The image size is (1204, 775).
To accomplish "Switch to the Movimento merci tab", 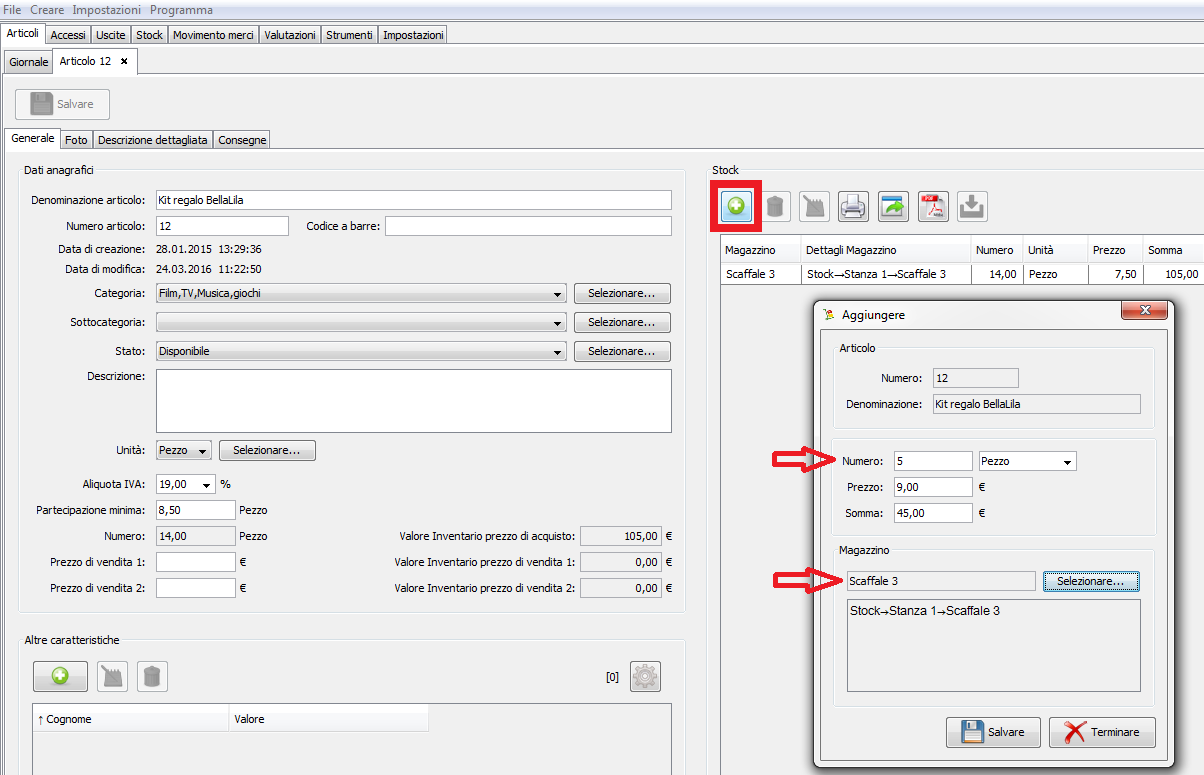I will coord(214,35).
